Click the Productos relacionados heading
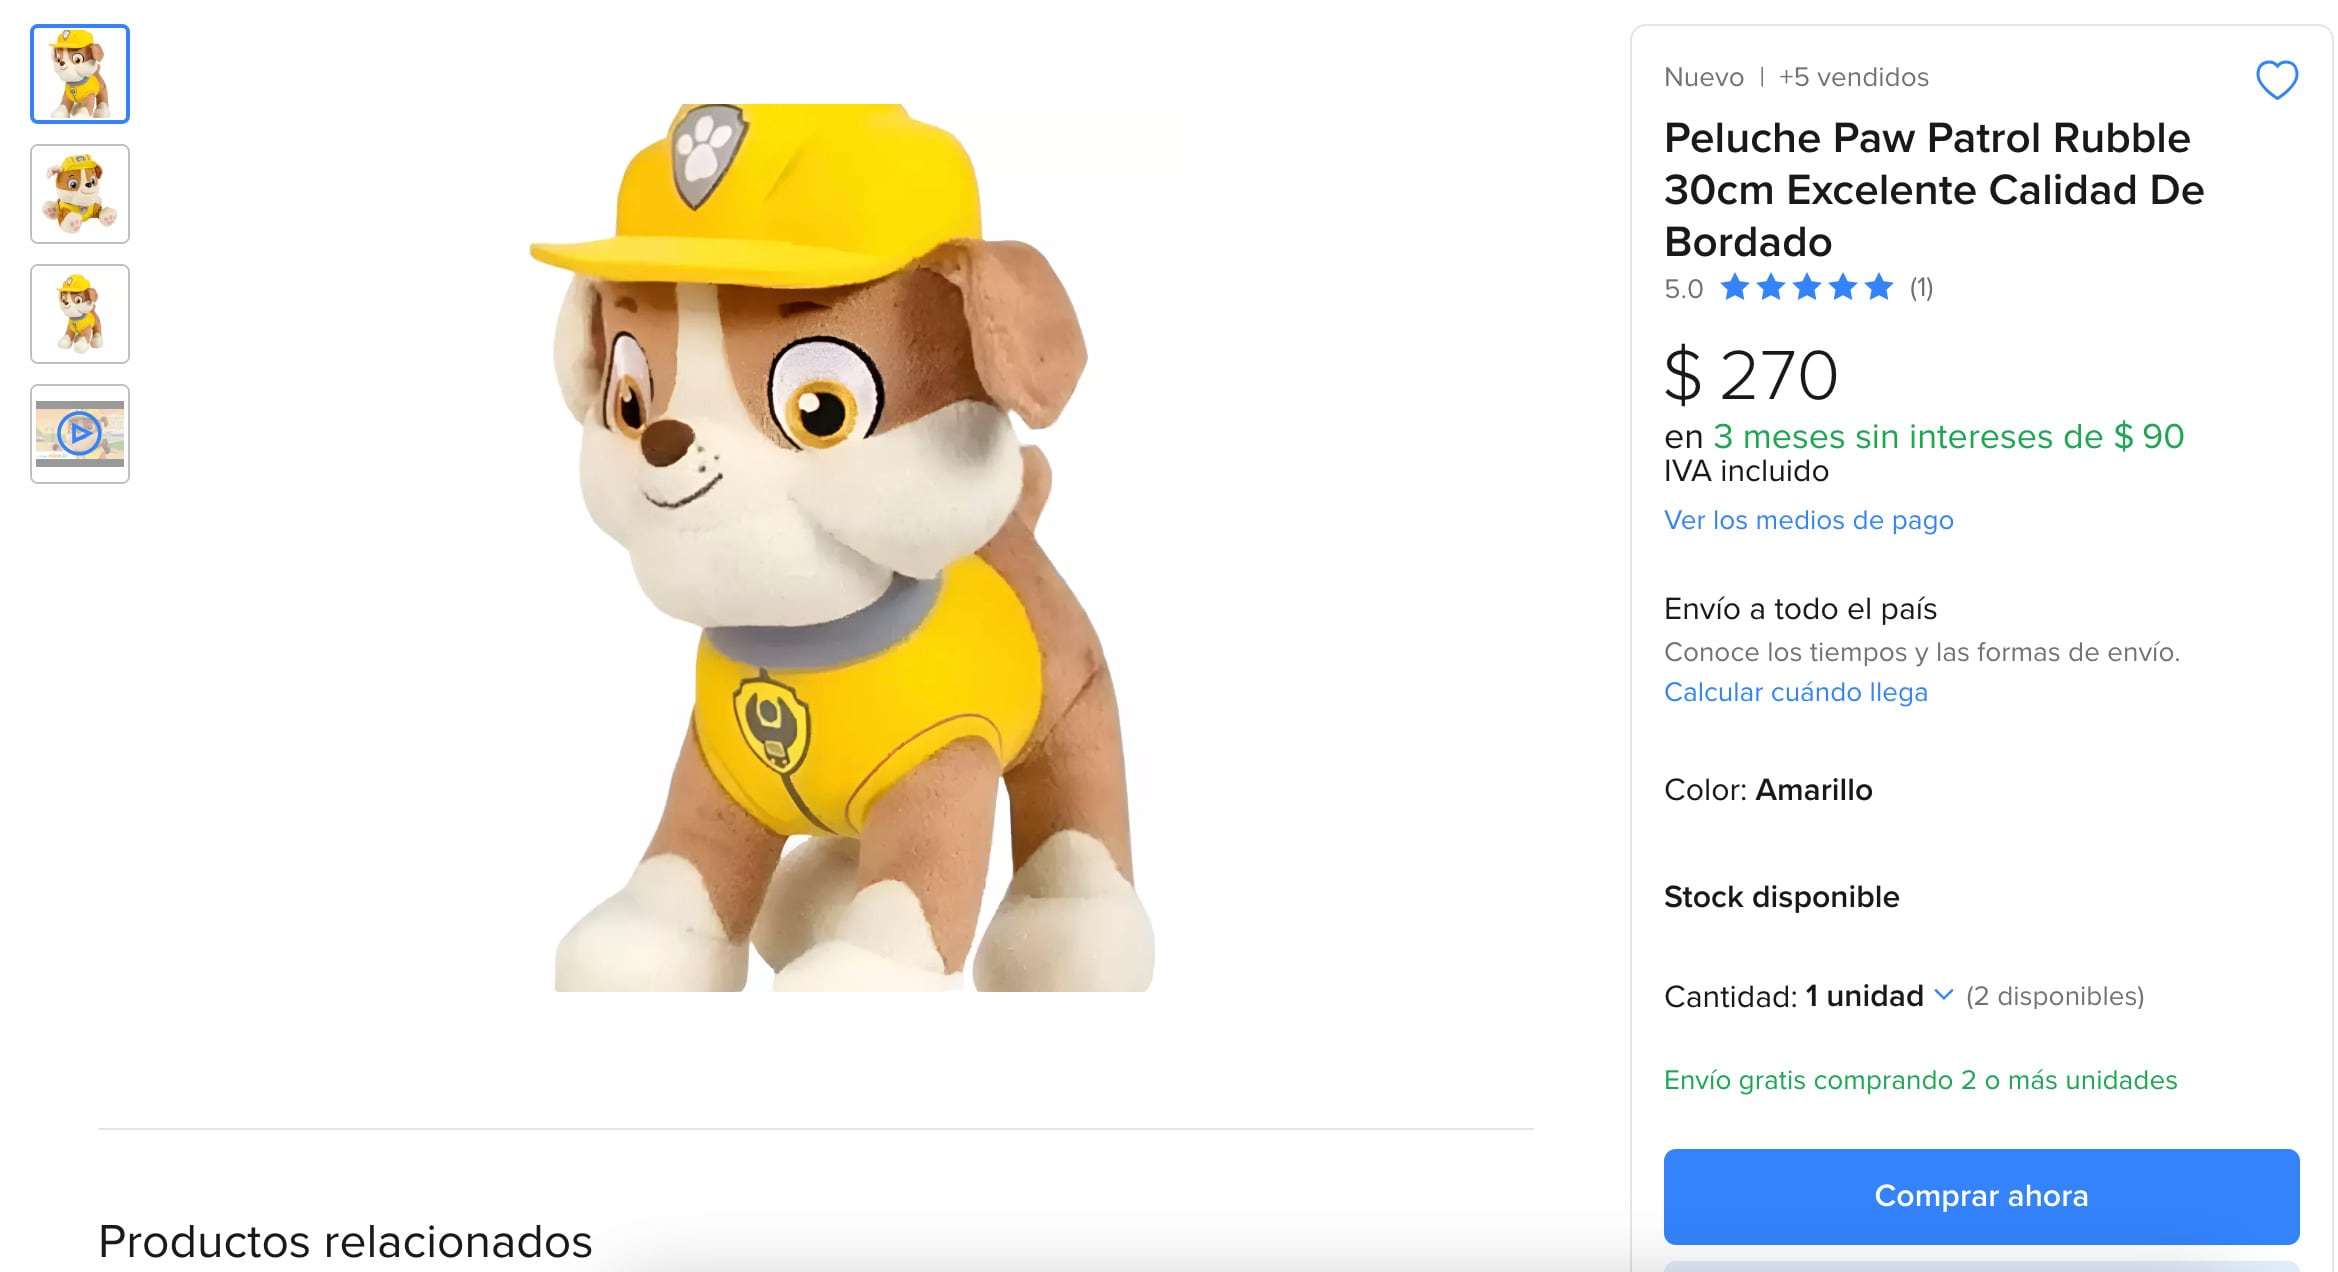 pyautogui.click(x=345, y=1241)
